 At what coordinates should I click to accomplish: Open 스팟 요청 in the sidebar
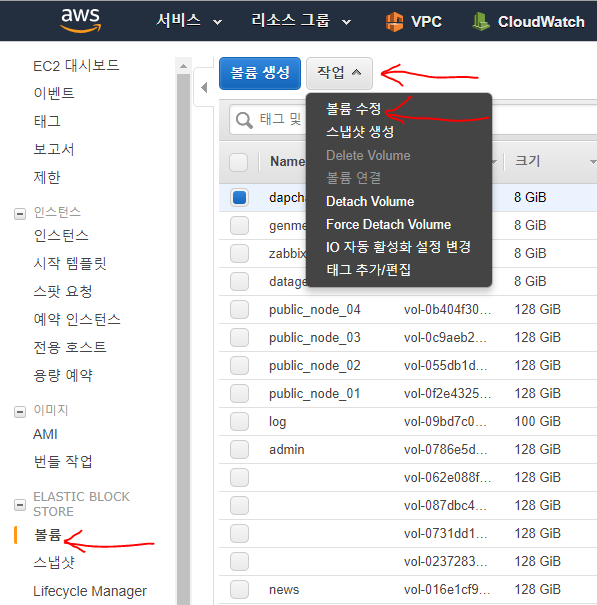(63, 291)
